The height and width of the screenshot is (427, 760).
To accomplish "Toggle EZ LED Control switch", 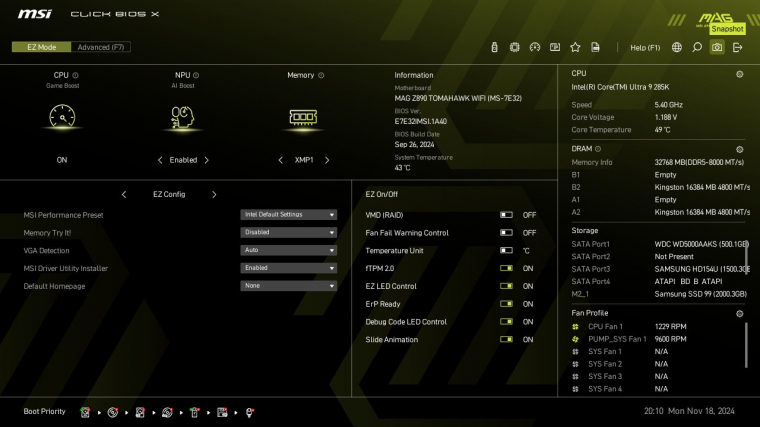I will [506, 286].
